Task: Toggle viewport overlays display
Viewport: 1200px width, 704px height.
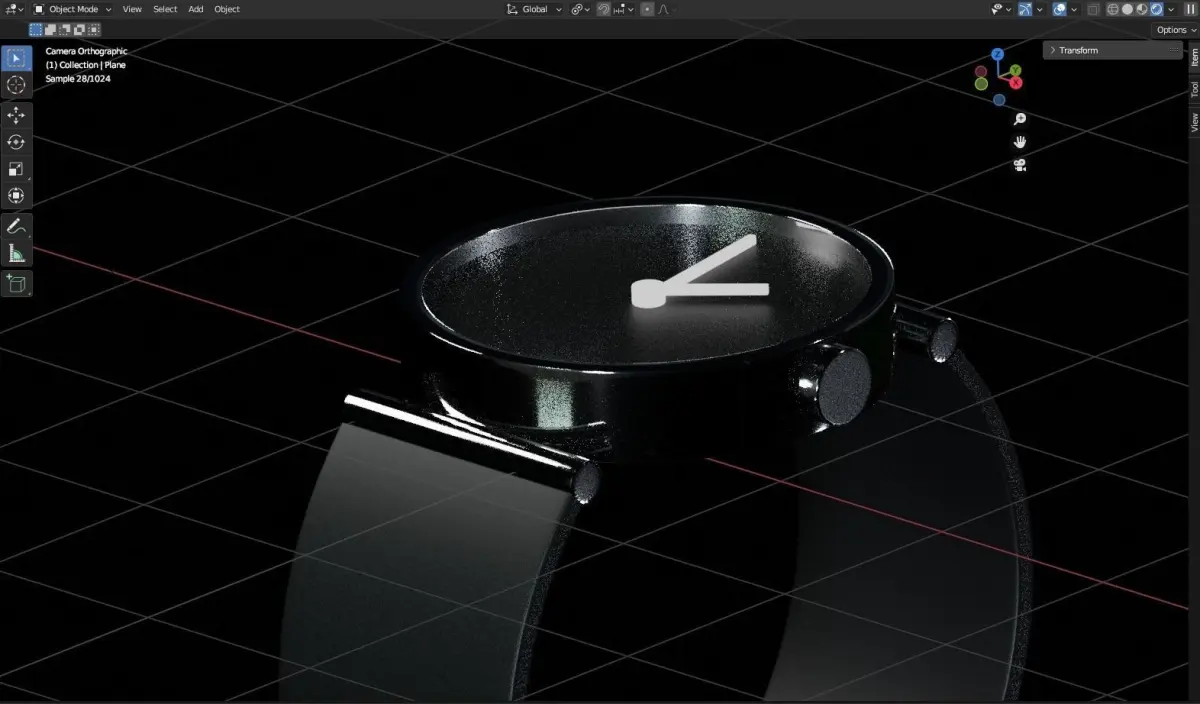Action: coord(1059,9)
